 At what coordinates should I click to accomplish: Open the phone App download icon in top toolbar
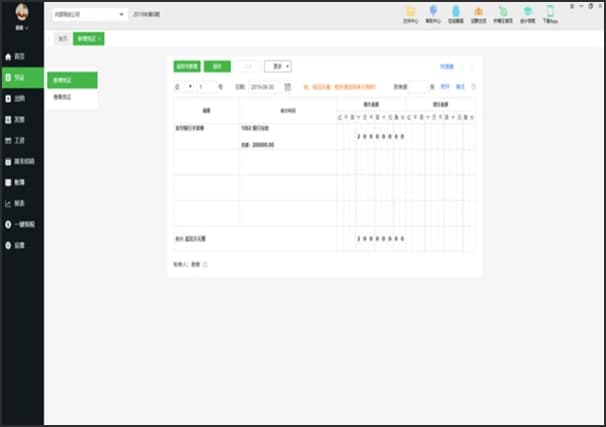550,15
